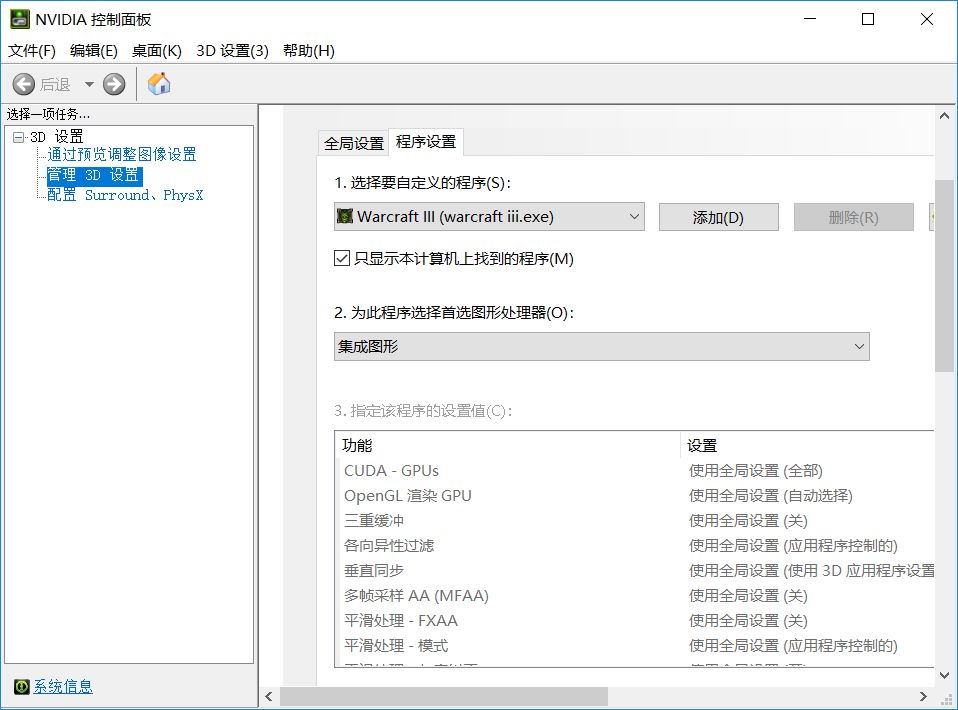Viewport: 958px width, 710px height.
Task: Click 使用全局设置 (全部) value for CUDA
Action: tap(756, 470)
